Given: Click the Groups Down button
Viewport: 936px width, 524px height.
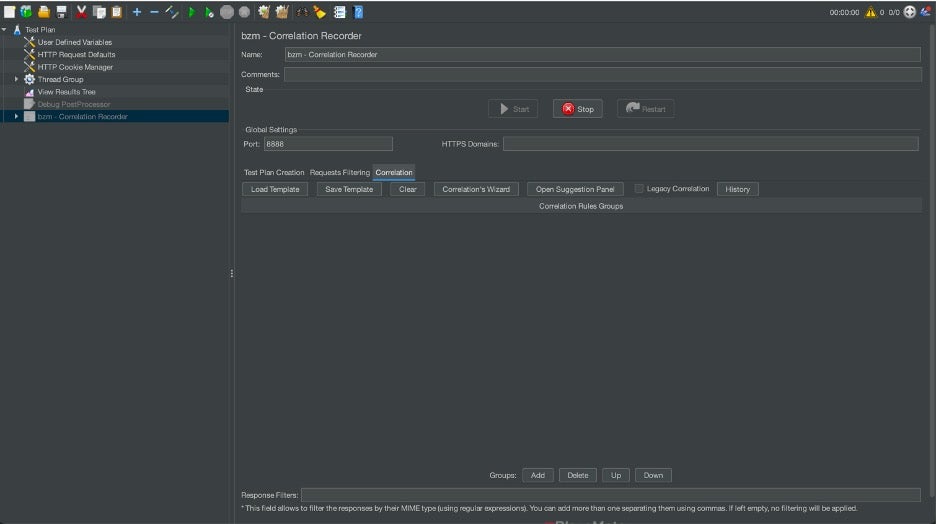Looking at the screenshot, I should 653,475.
